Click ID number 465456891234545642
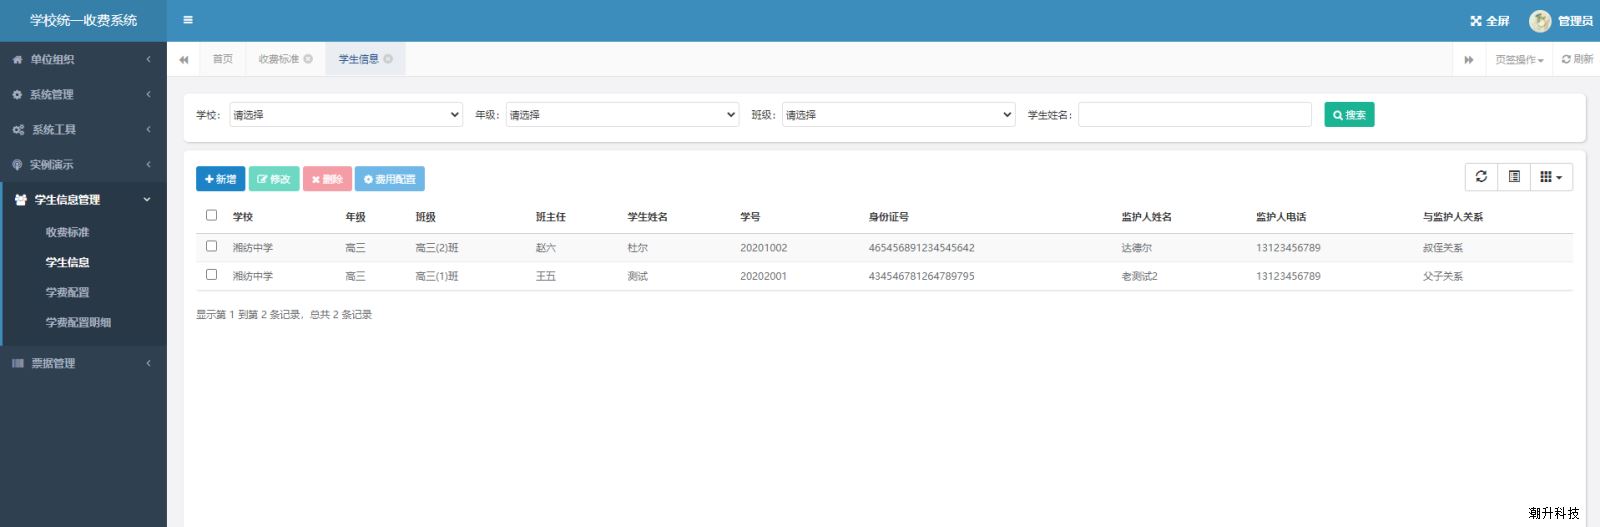This screenshot has width=1600, height=527. coord(922,248)
